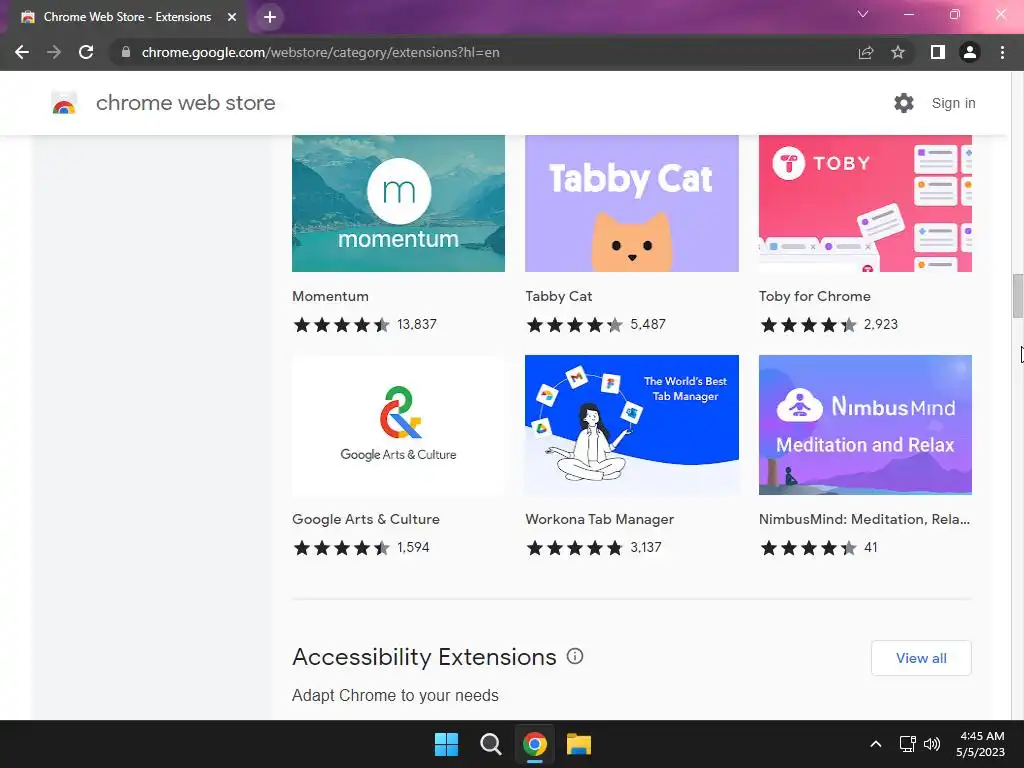This screenshot has width=1024, height=768.
Task: Open the clock and date panel
Action: (981, 744)
